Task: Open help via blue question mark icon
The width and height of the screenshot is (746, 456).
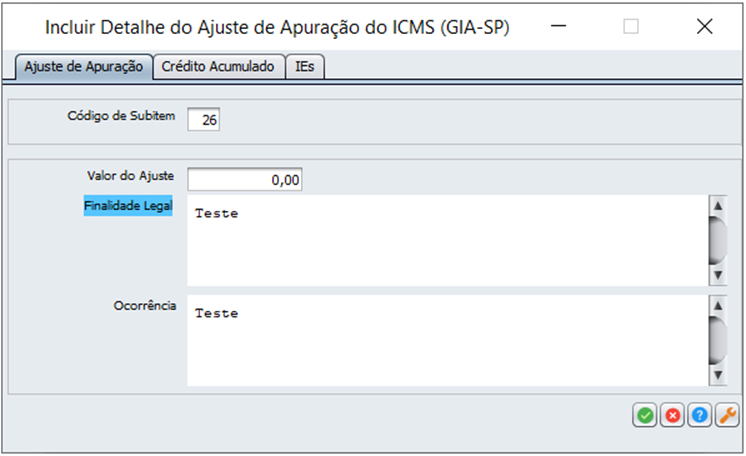Action: (x=699, y=415)
